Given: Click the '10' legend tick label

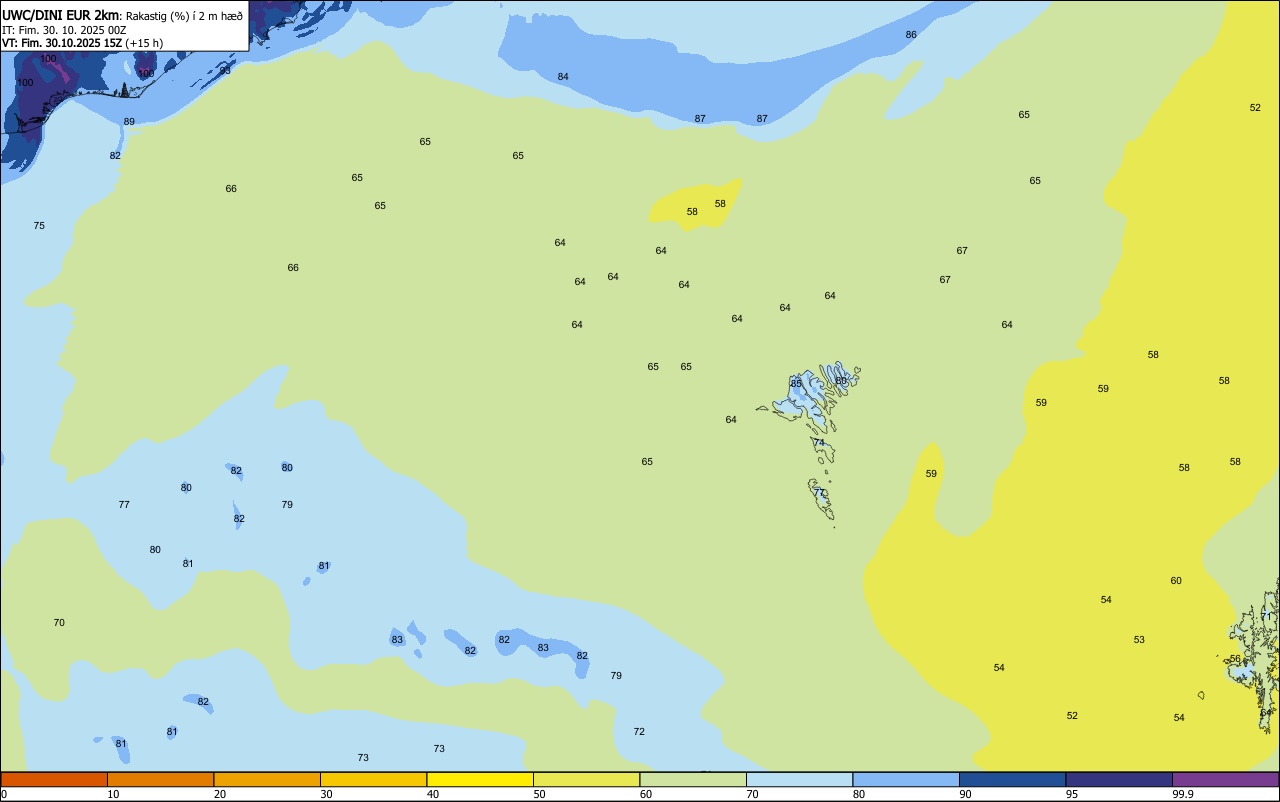Looking at the screenshot, I should point(114,794).
